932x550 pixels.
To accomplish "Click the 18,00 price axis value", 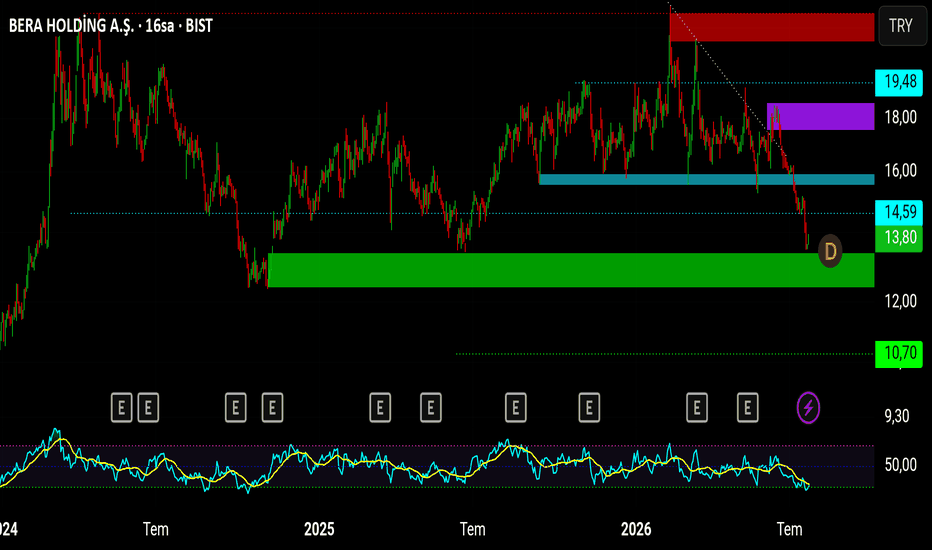I will (x=900, y=117).
